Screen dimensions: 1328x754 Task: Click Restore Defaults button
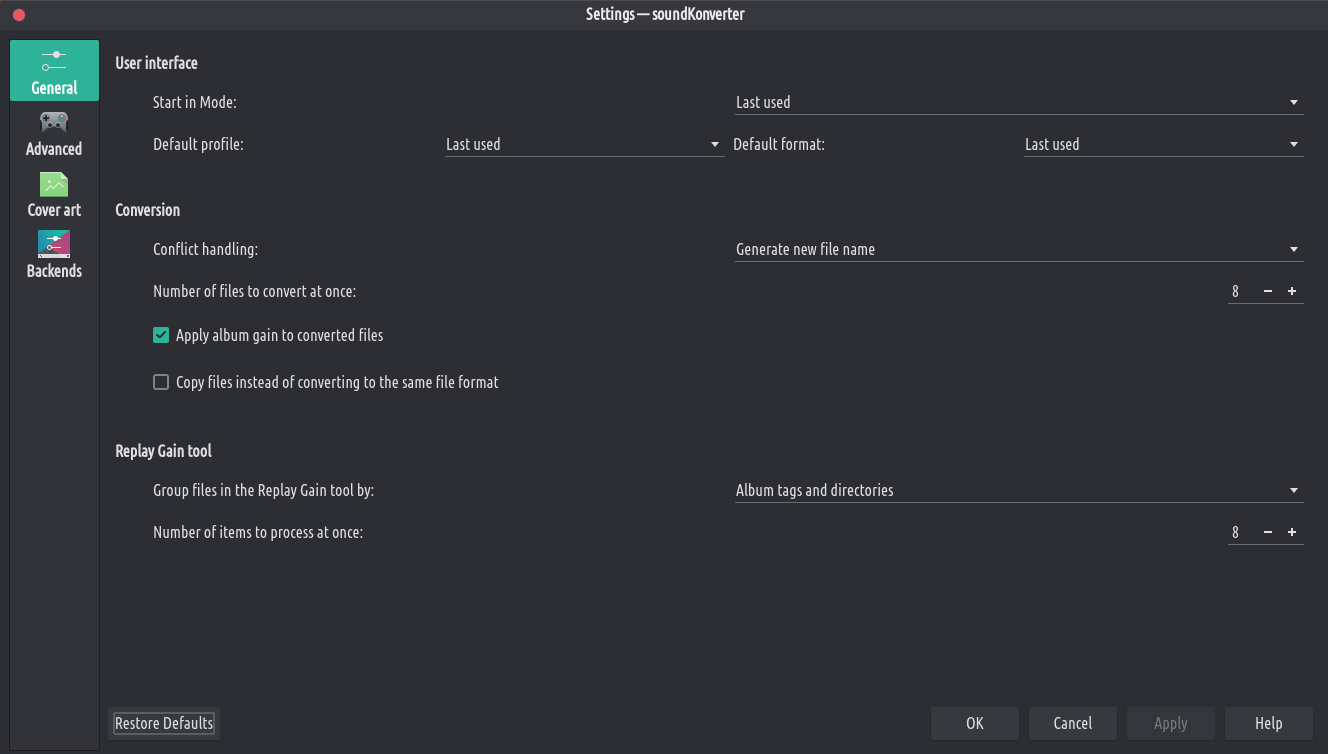tap(164, 723)
